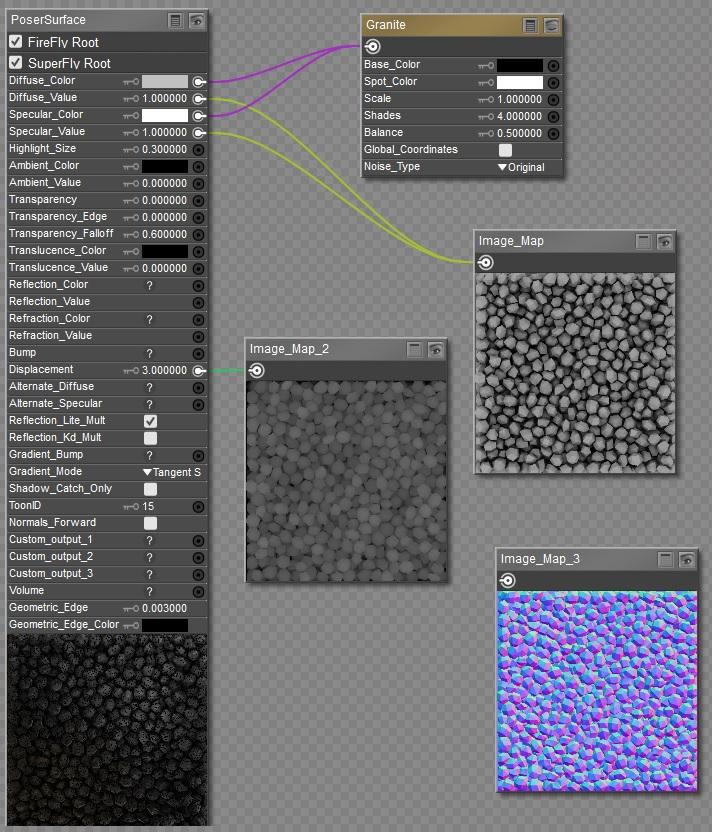Toggle PoserSurface preview eye icon

(197, 21)
